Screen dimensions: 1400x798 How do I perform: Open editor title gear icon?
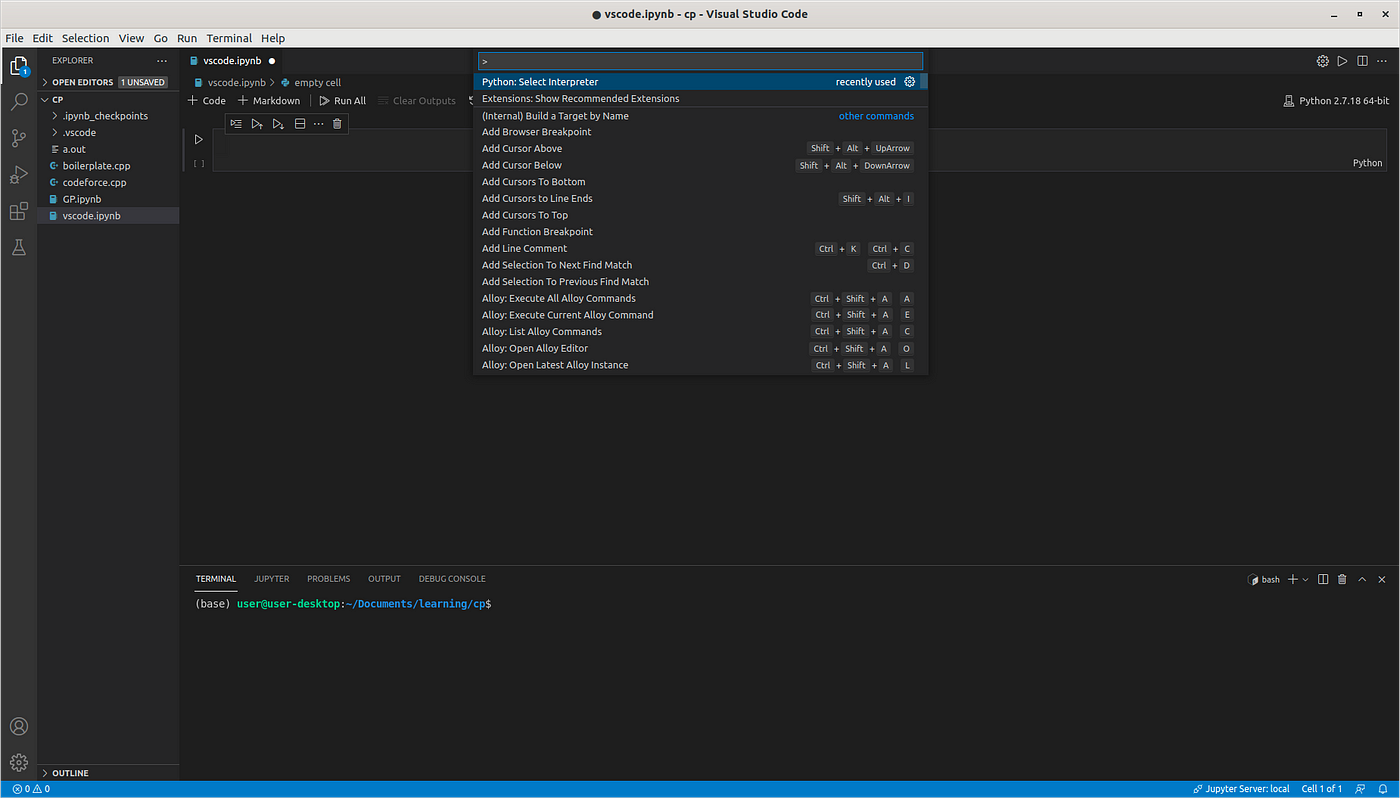click(x=1323, y=61)
